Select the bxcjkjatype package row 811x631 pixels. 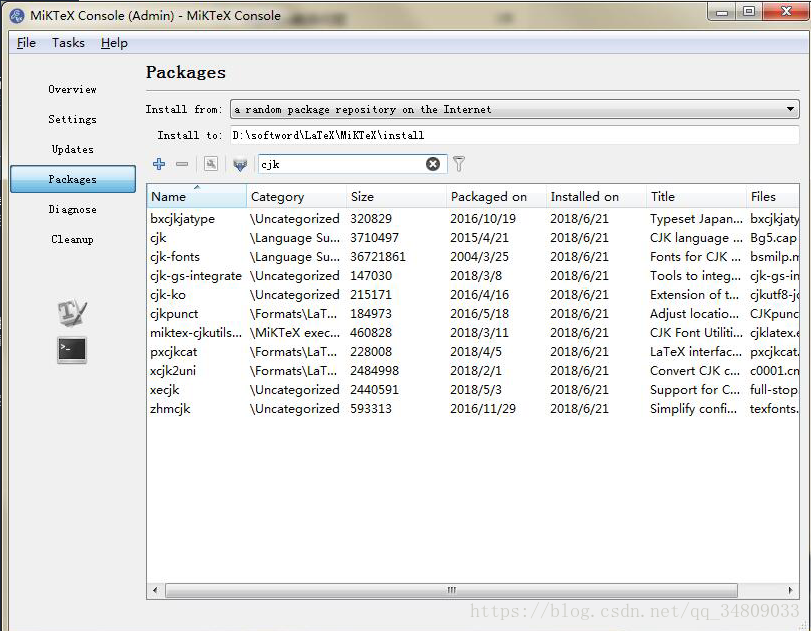coord(473,219)
